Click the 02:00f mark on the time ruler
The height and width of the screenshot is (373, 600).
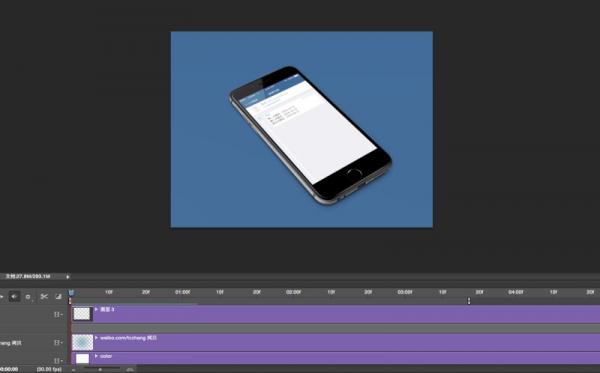click(x=293, y=292)
